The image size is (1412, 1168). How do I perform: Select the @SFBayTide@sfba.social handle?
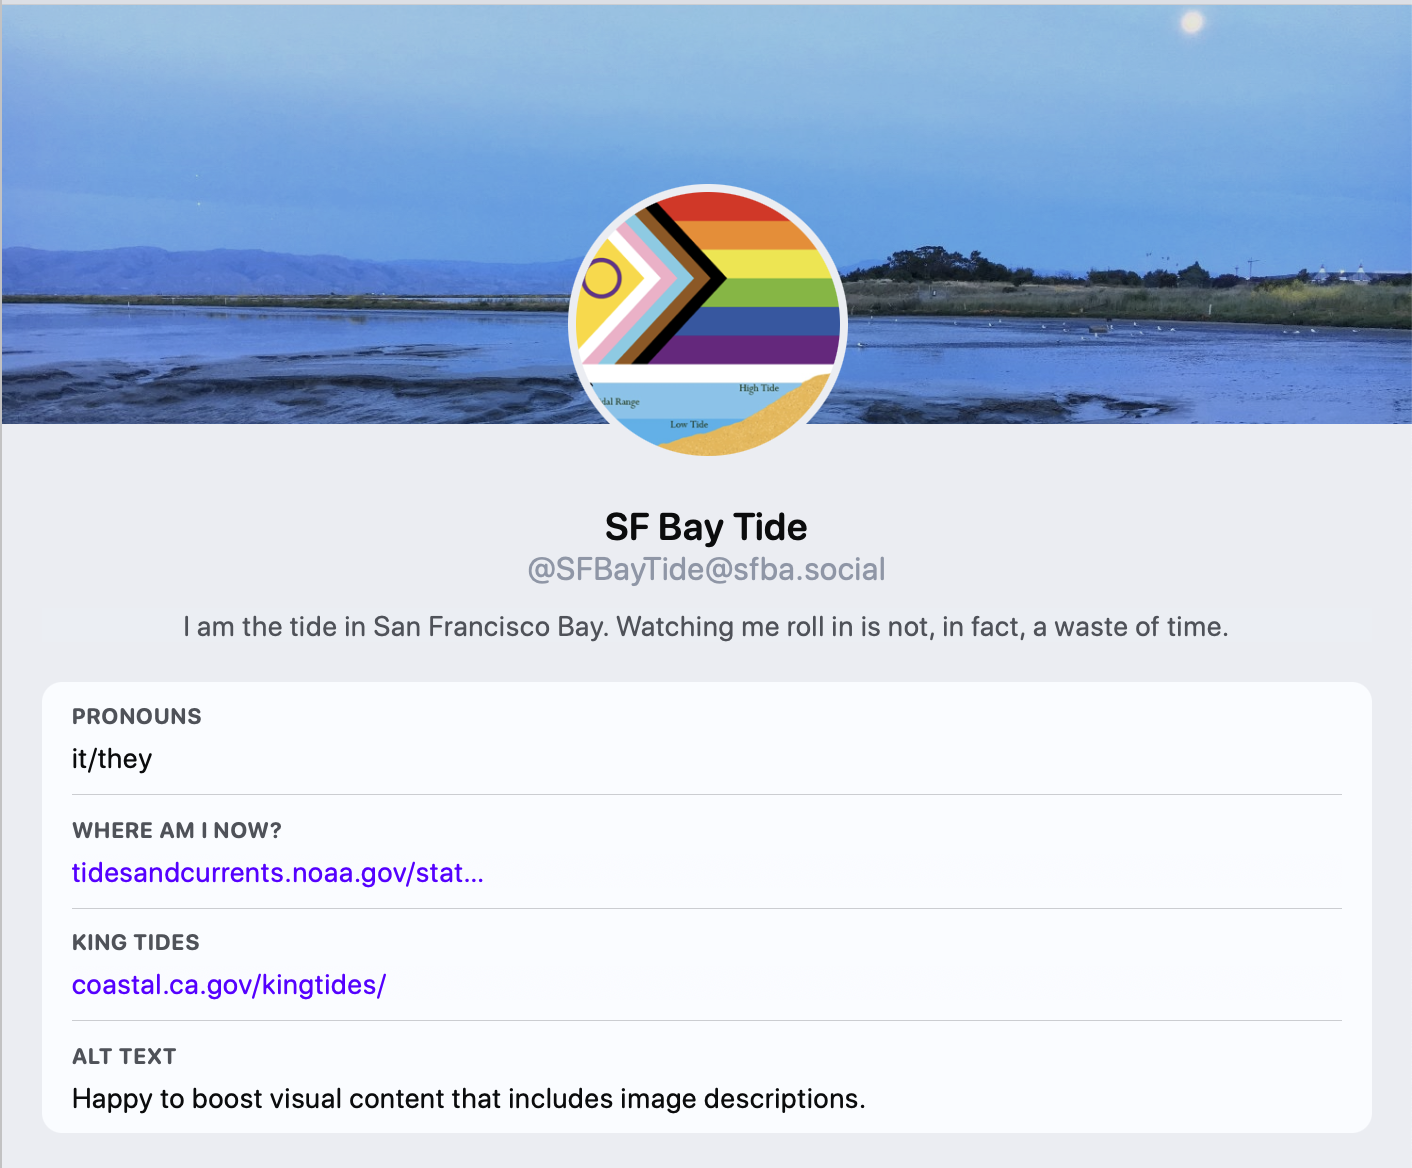(706, 569)
